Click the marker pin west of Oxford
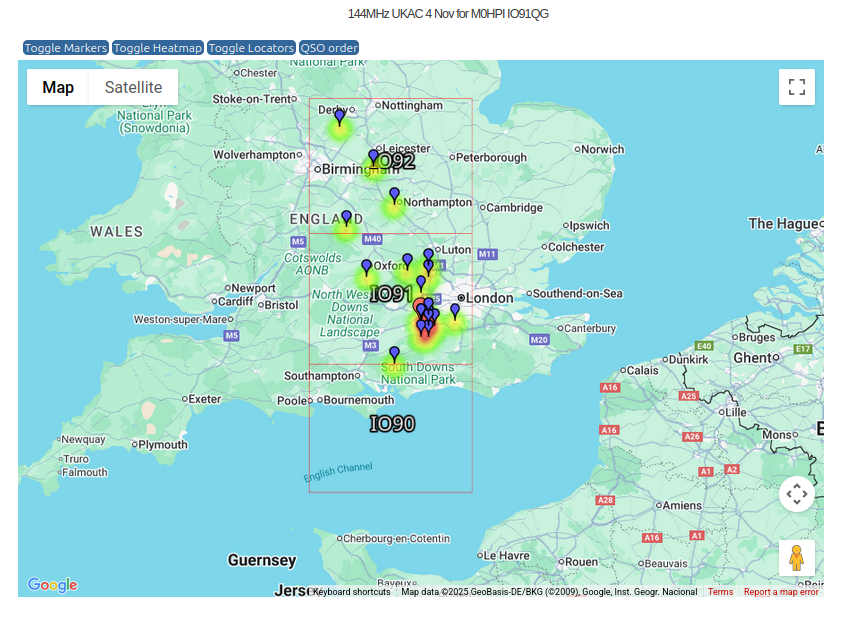 (x=366, y=267)
